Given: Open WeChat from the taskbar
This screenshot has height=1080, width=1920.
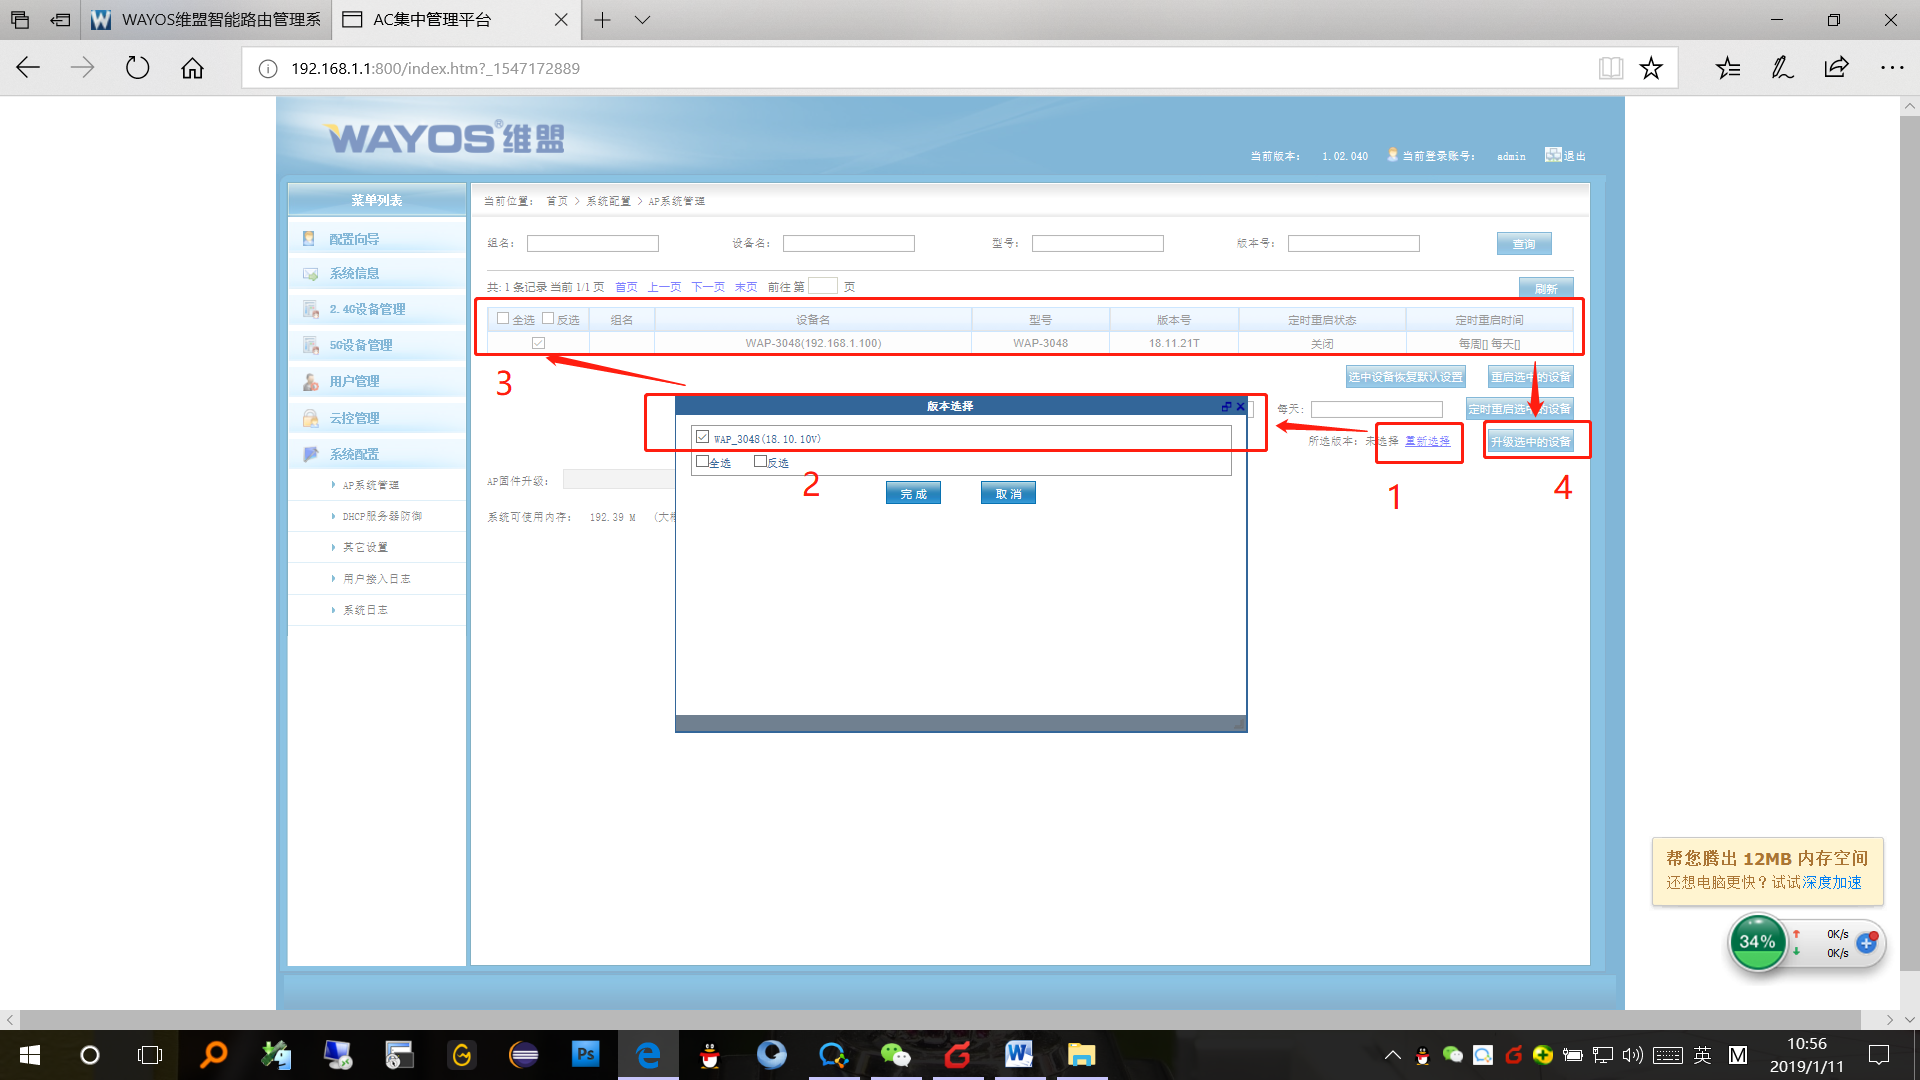Looking at the screenshot, I should [895, 1054].
